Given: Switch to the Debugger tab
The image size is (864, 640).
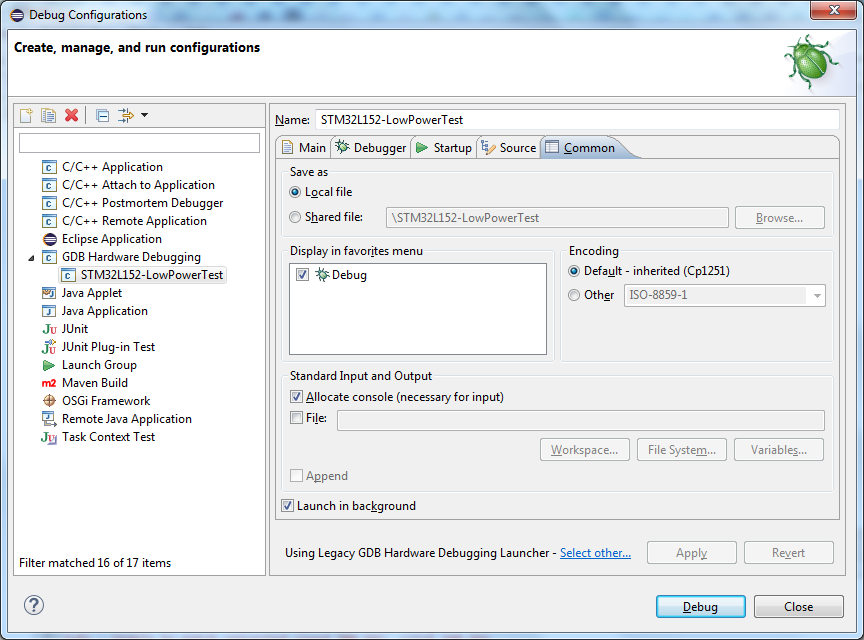Looking at the screenshot, I should (x=371, y=148).
